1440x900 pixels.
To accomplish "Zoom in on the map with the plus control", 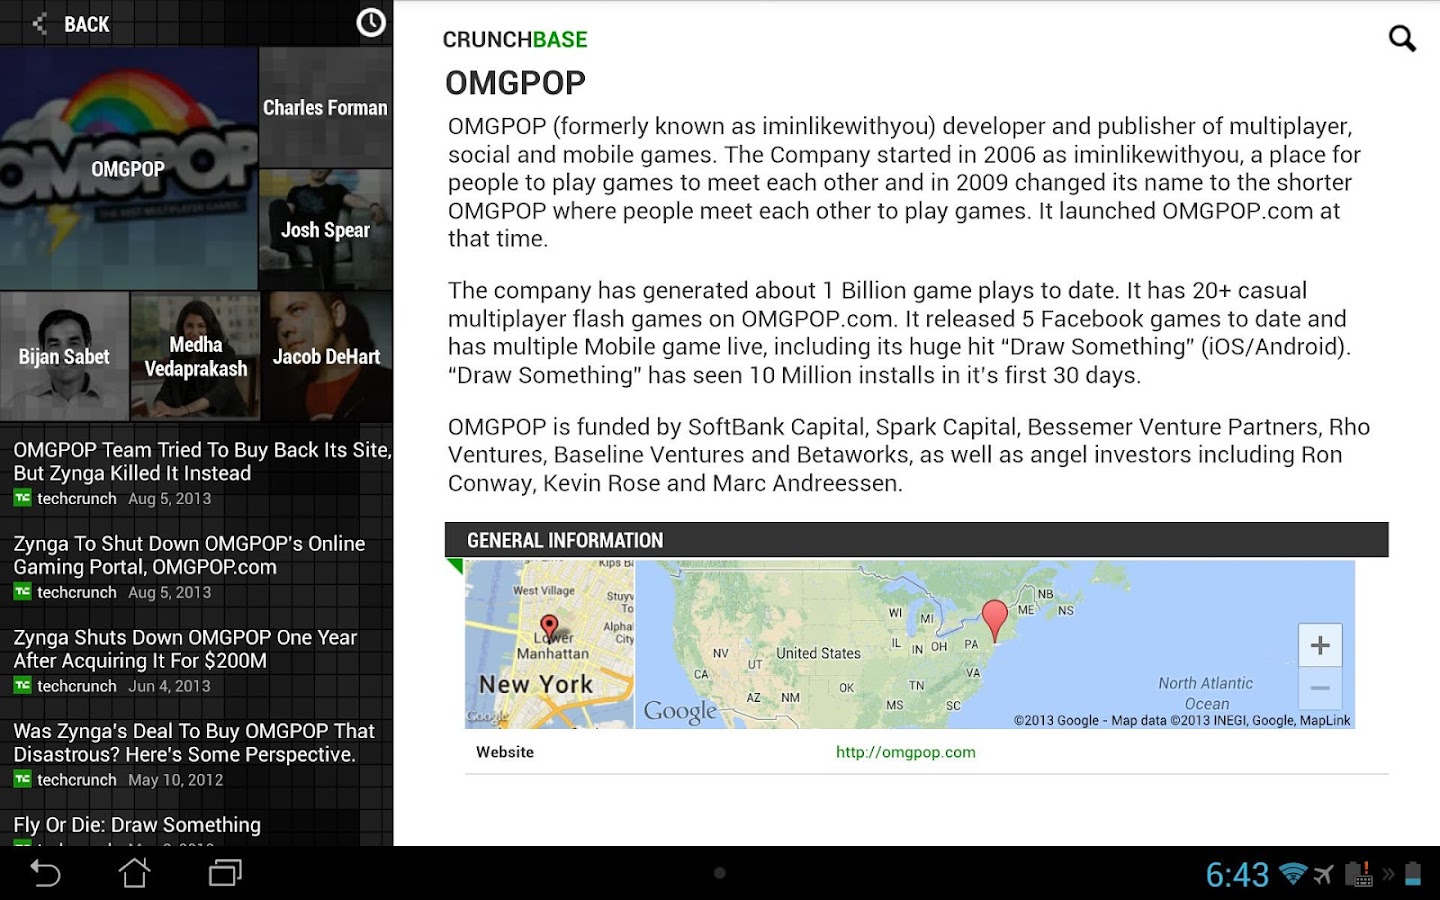I will [1320, 645].
